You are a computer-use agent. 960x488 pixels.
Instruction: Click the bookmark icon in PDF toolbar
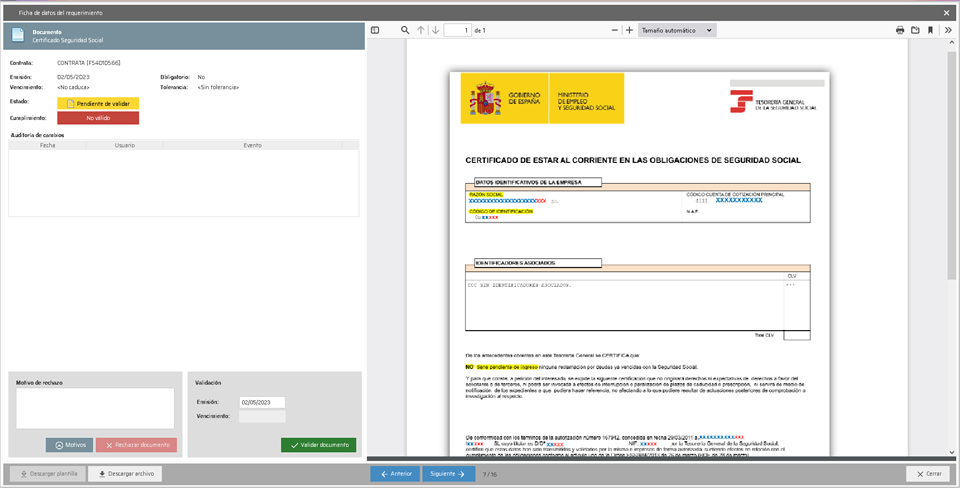(x=930, y=30)
